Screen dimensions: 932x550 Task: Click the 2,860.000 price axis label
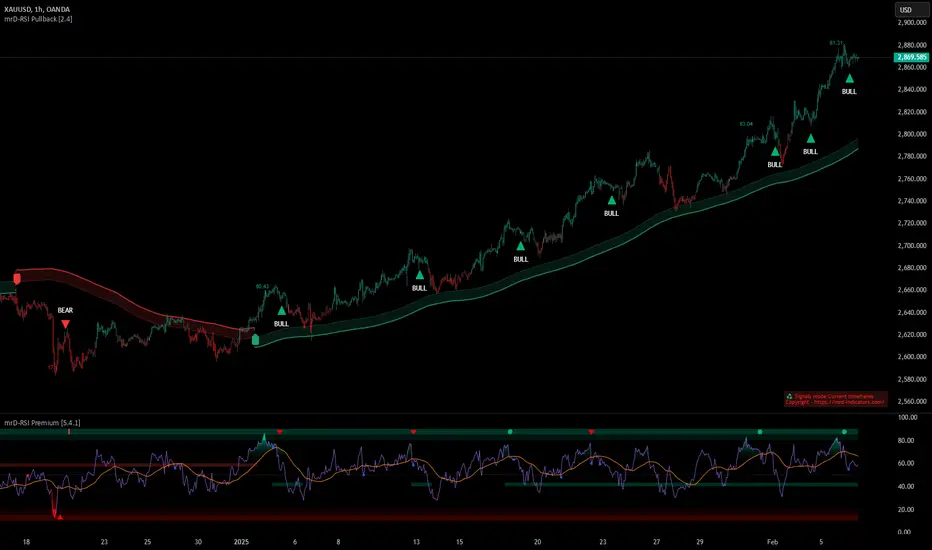point(912,67)
